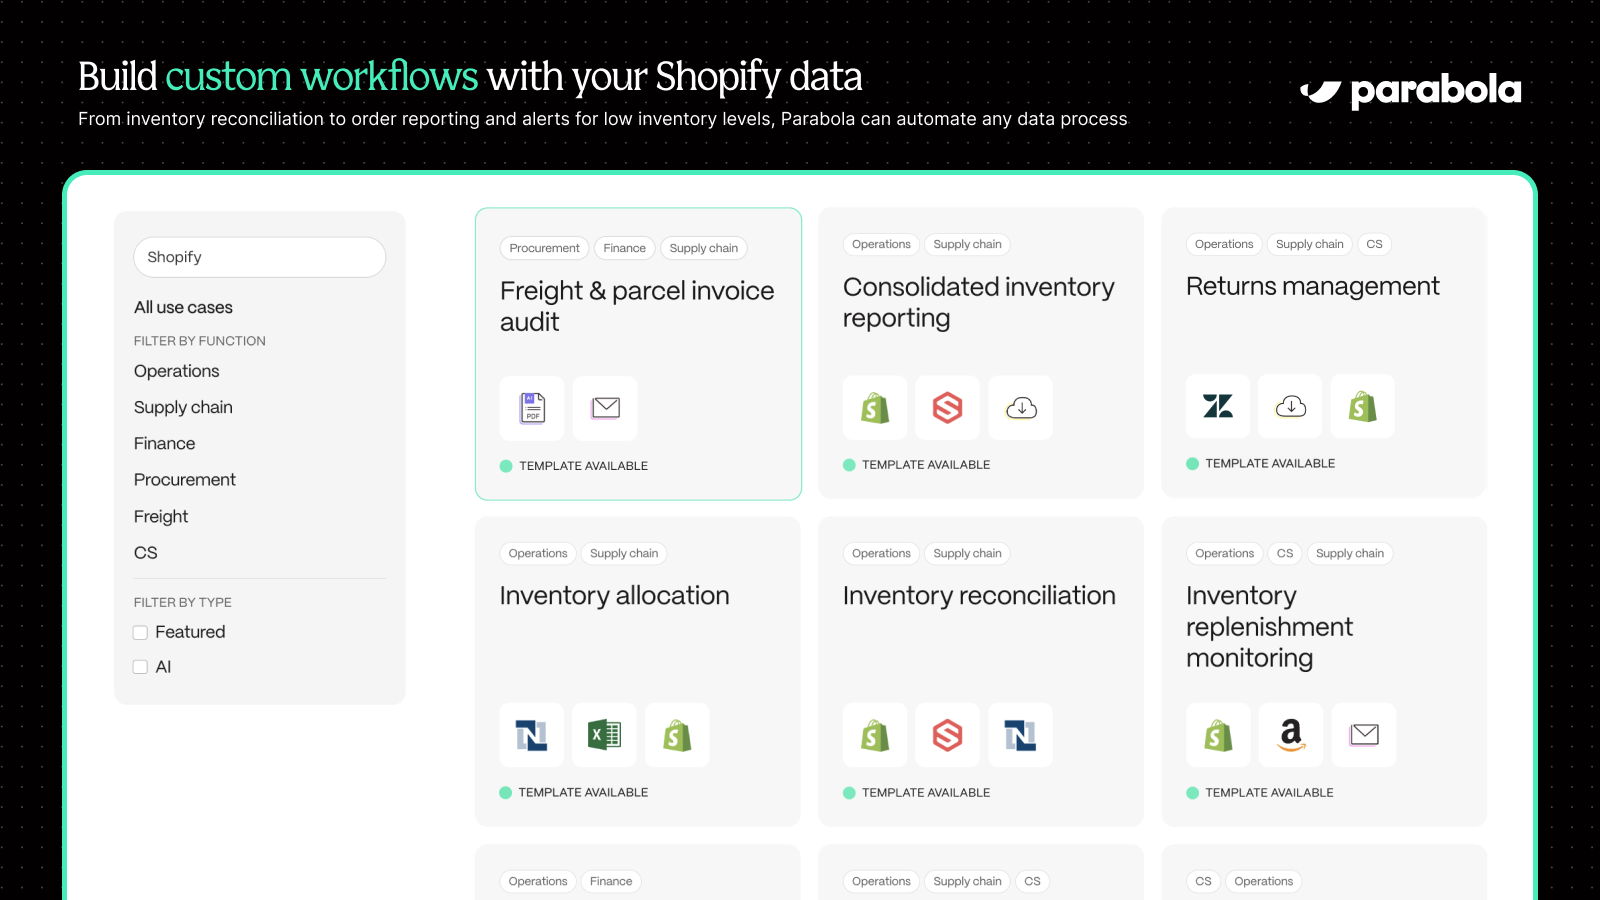Click the cloud download icon in Returns management

[x=1290, y=406]
